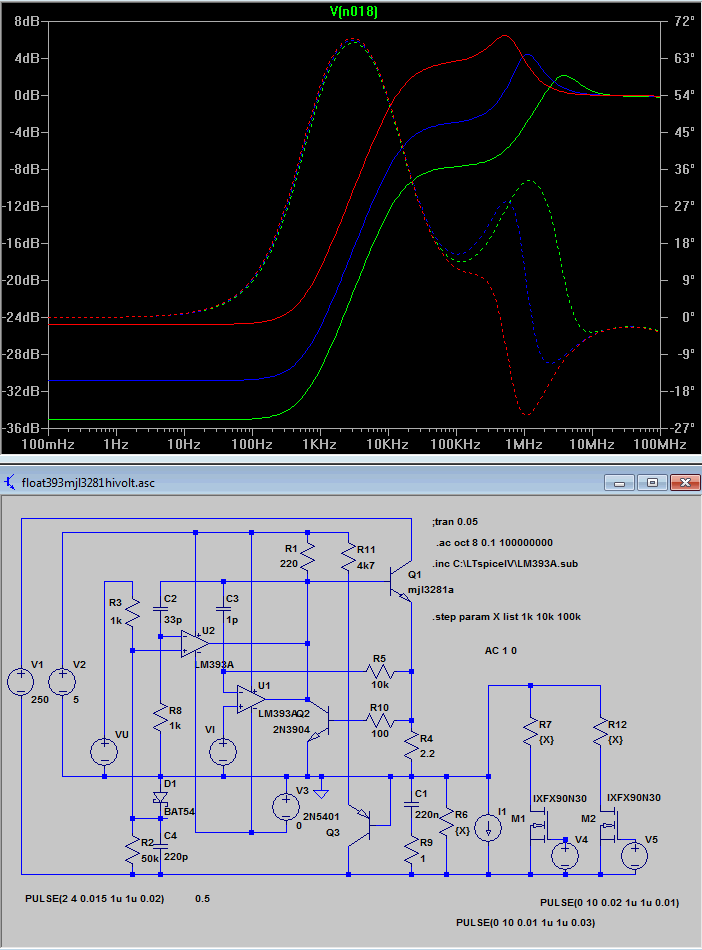The height and width of the screenshot is (950, 702).
Task: Click the '1KHz' frequency axis label
Action: pos(319,444)
